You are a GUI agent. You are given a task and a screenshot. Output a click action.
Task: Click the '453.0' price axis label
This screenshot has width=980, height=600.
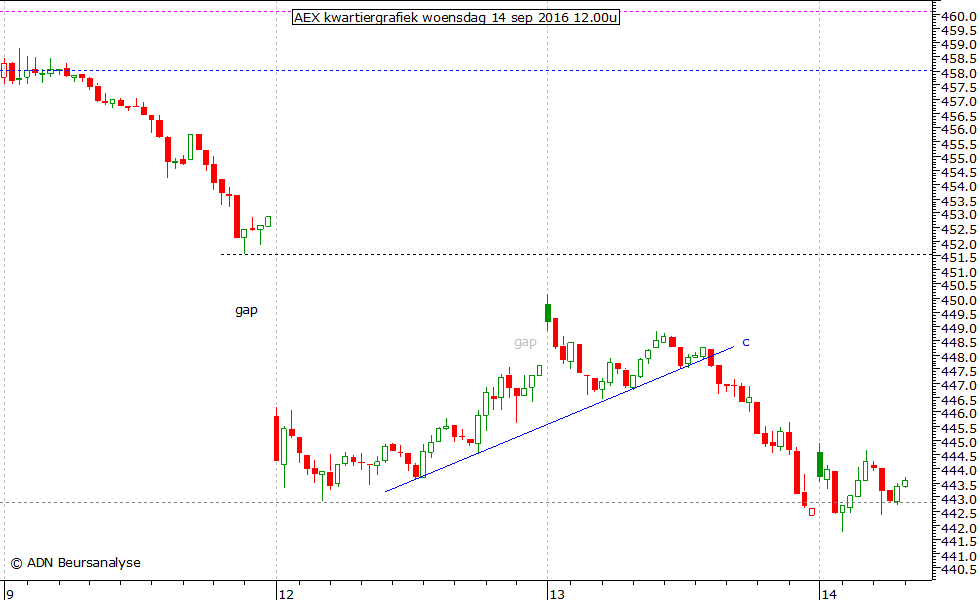(959, 215)
